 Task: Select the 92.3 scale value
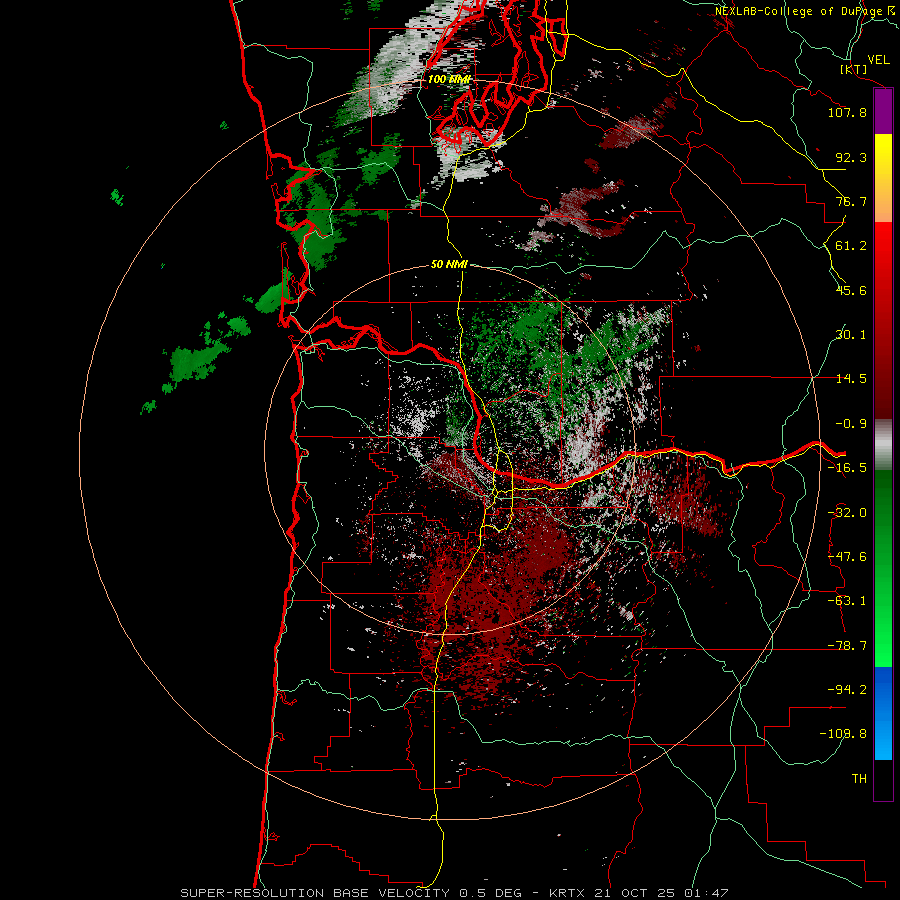(851, 157)
